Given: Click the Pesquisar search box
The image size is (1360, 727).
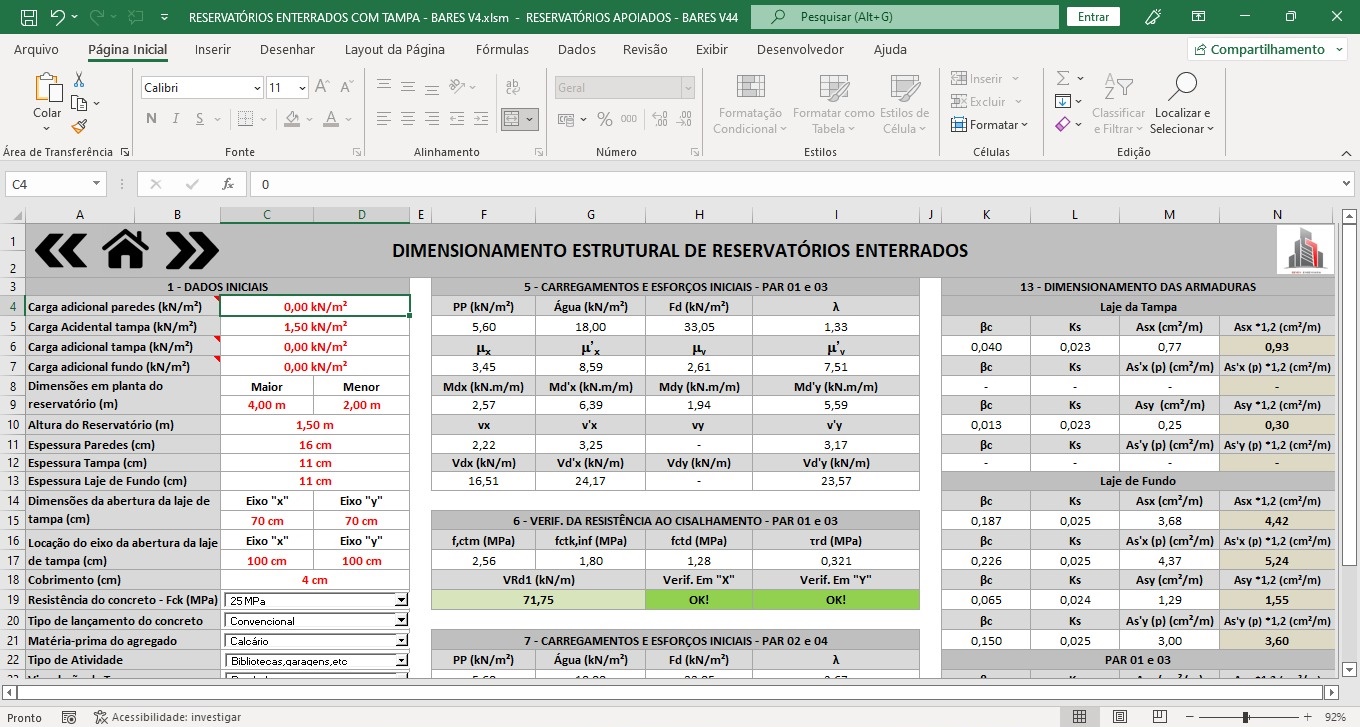Looking at the screenshot, I should [x=904, y=17].
